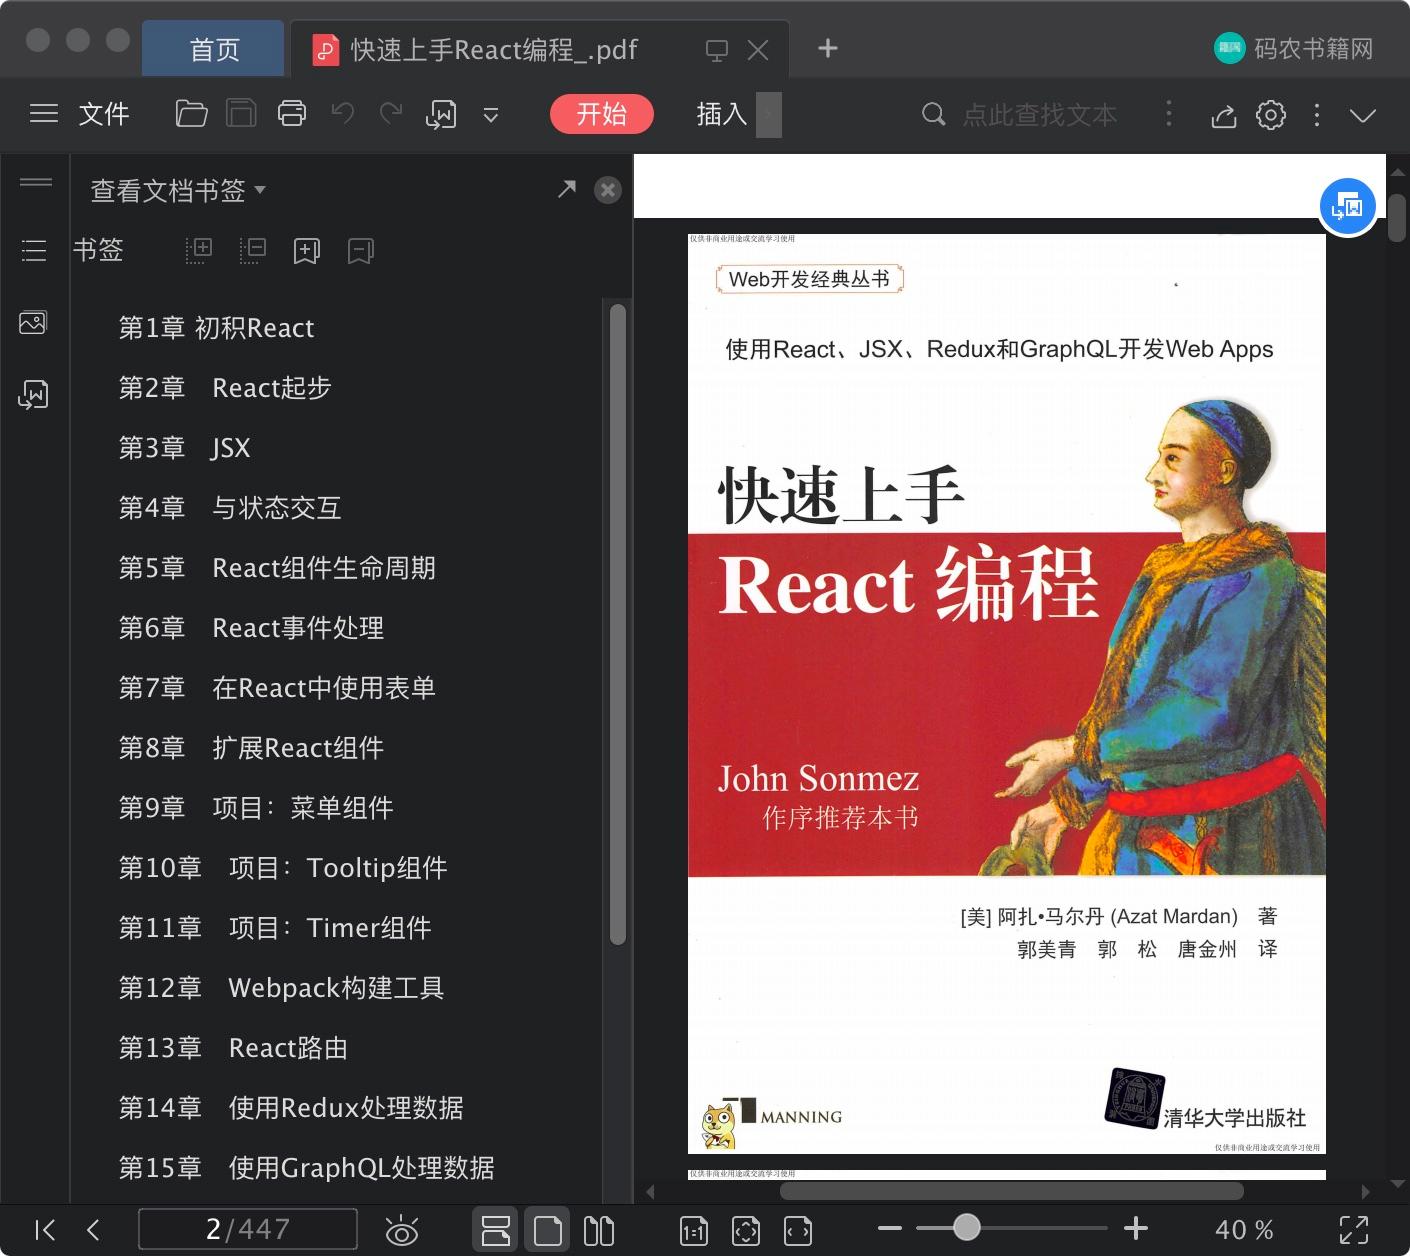Show the thumbnails sidebar icon
The height and width of the screenshot is (1256, 1410).
point(33,322)
